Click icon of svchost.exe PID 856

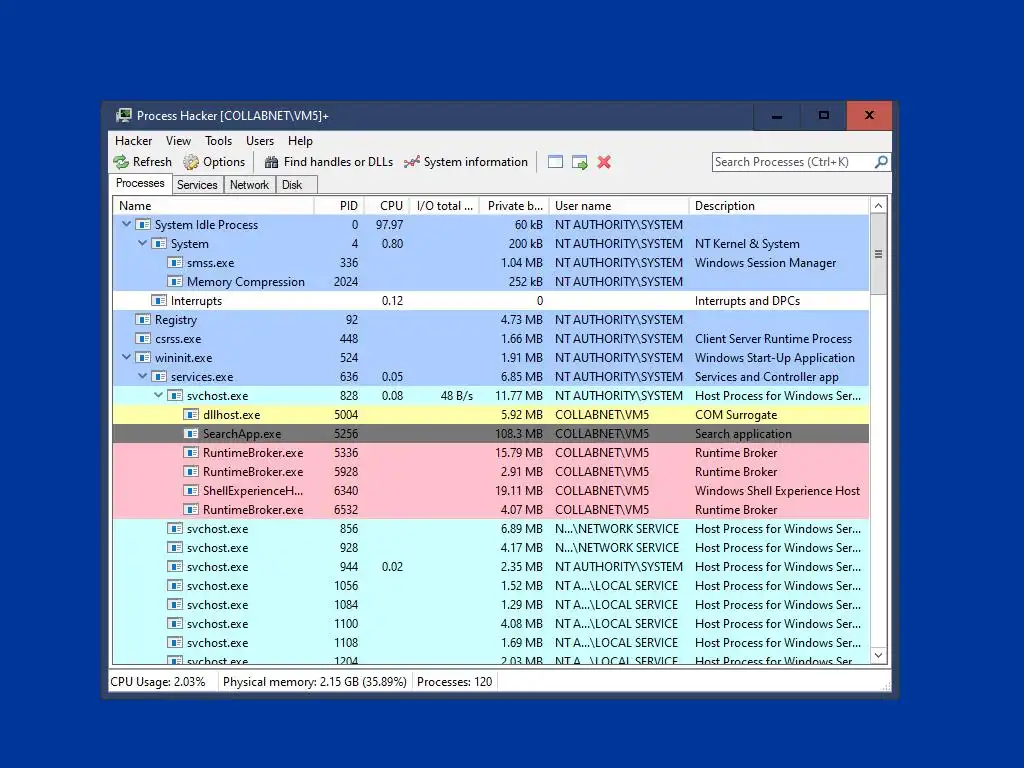(x=175, y=528)
